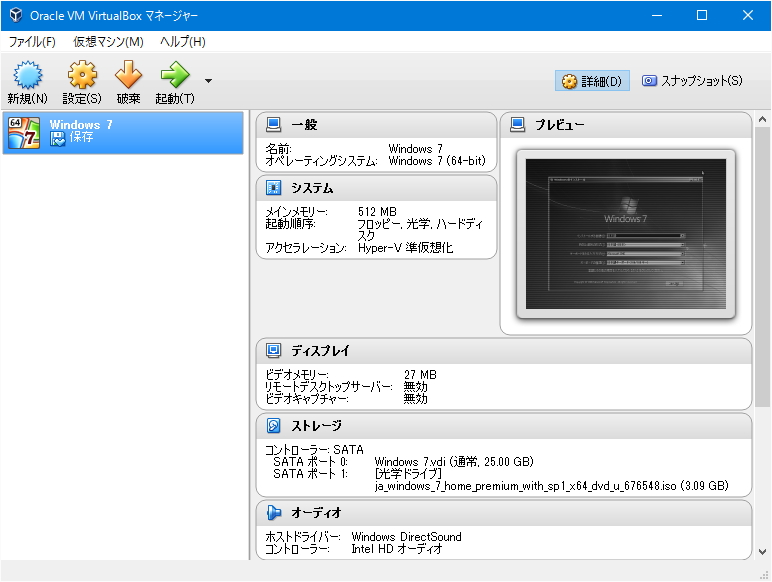772x582 pixels.
Task: Click the VirtualBox title bar logo
Action: [x=16, y=15]
